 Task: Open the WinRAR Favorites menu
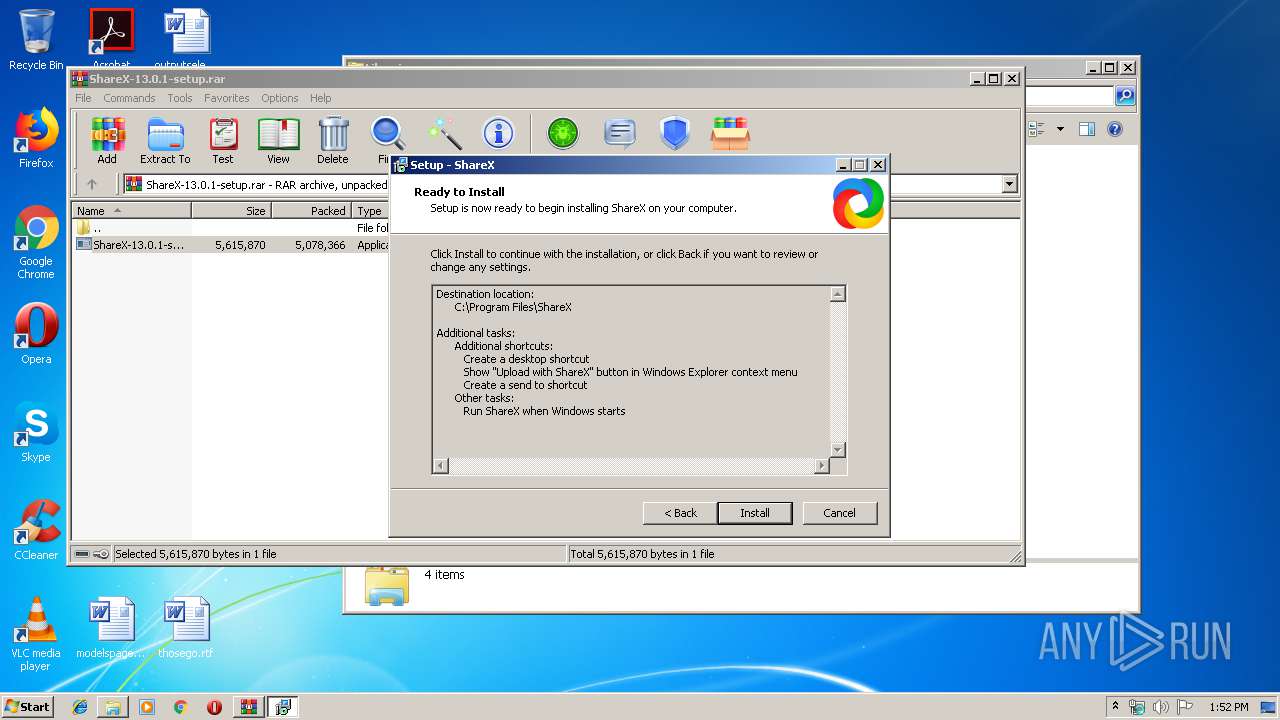click(x=227, y=98)
